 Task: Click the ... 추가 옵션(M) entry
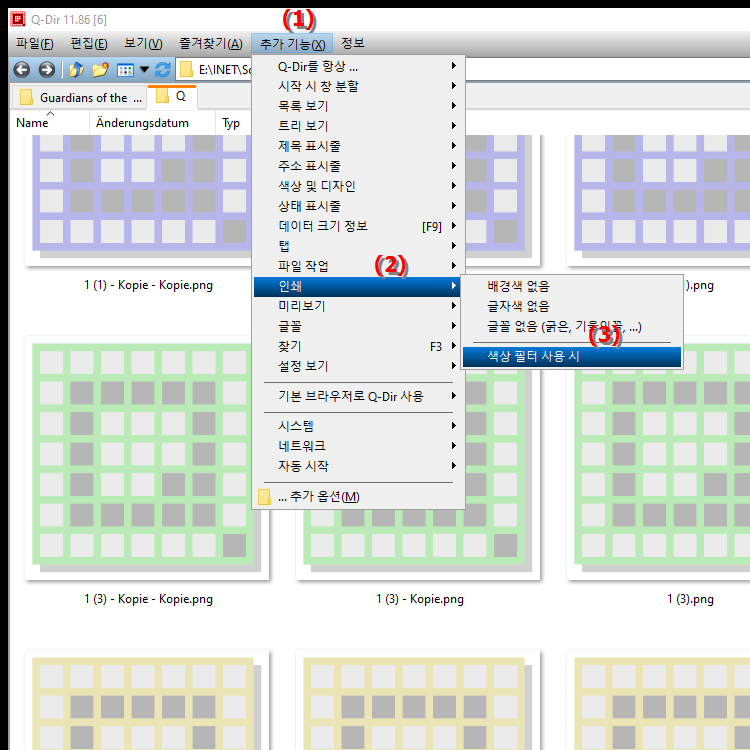point(358,496)
